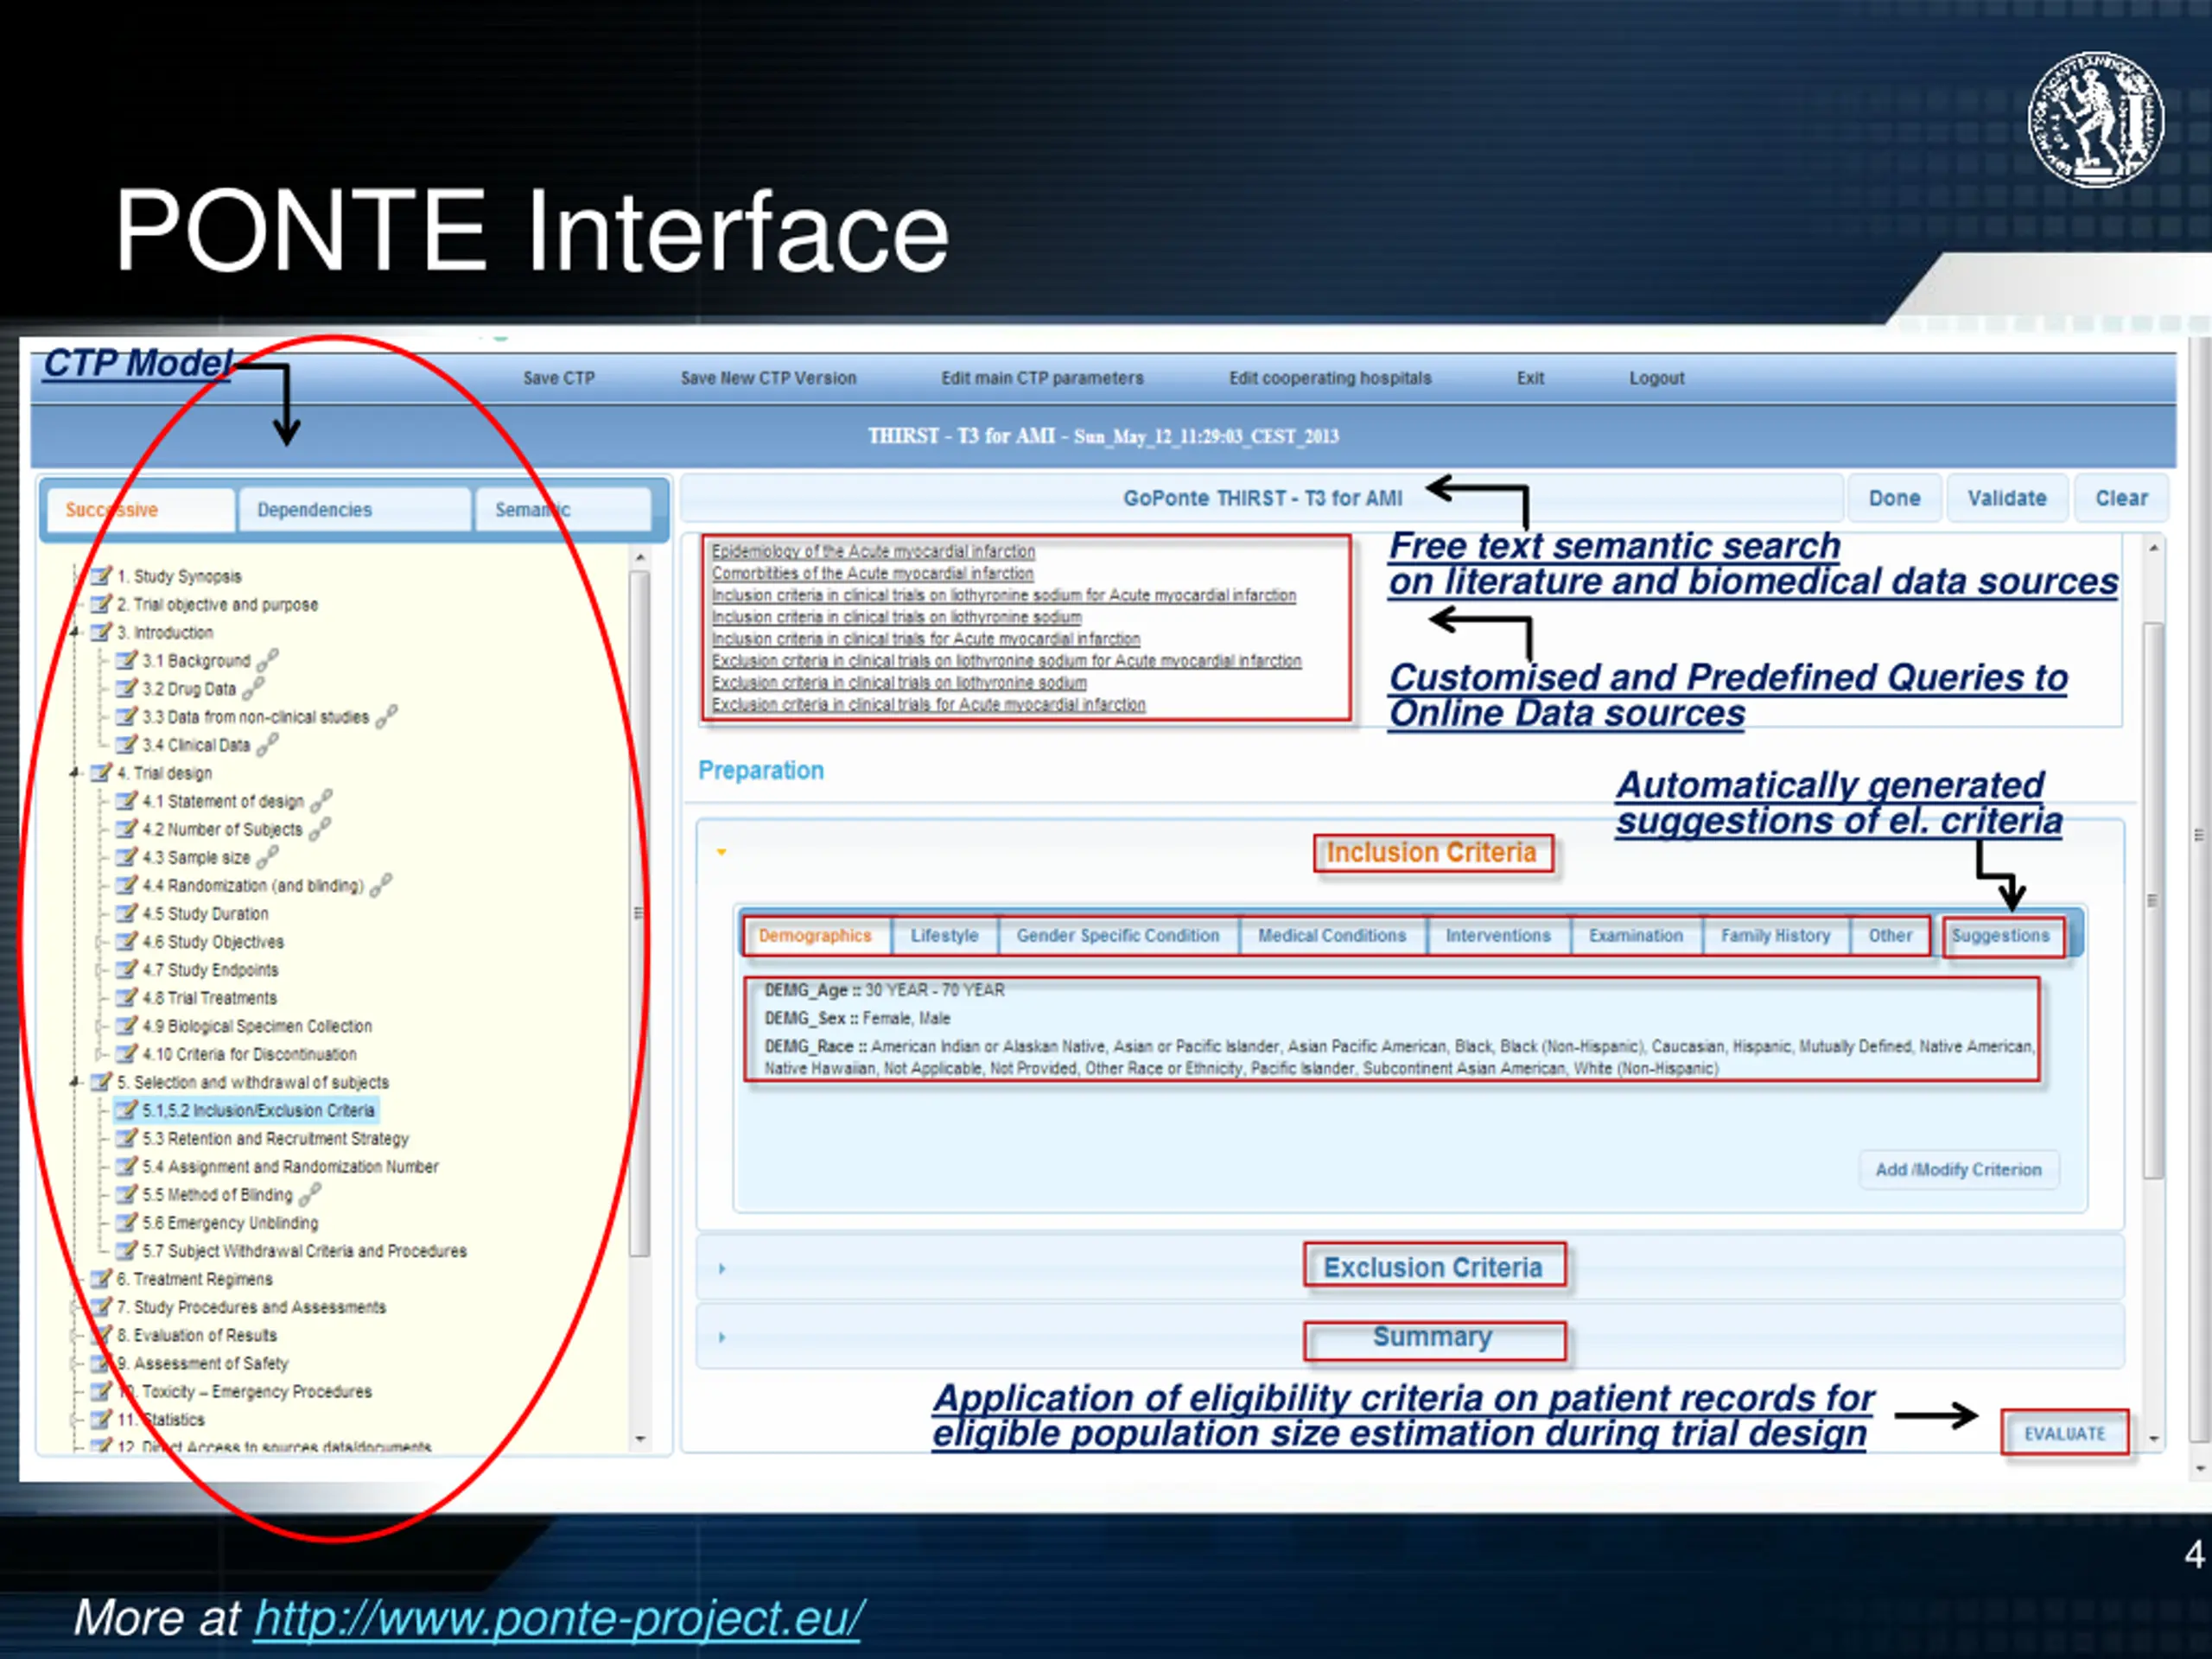
Task: Click the Add /Modify Criterion button
Action: [x=1958, y=1169]
